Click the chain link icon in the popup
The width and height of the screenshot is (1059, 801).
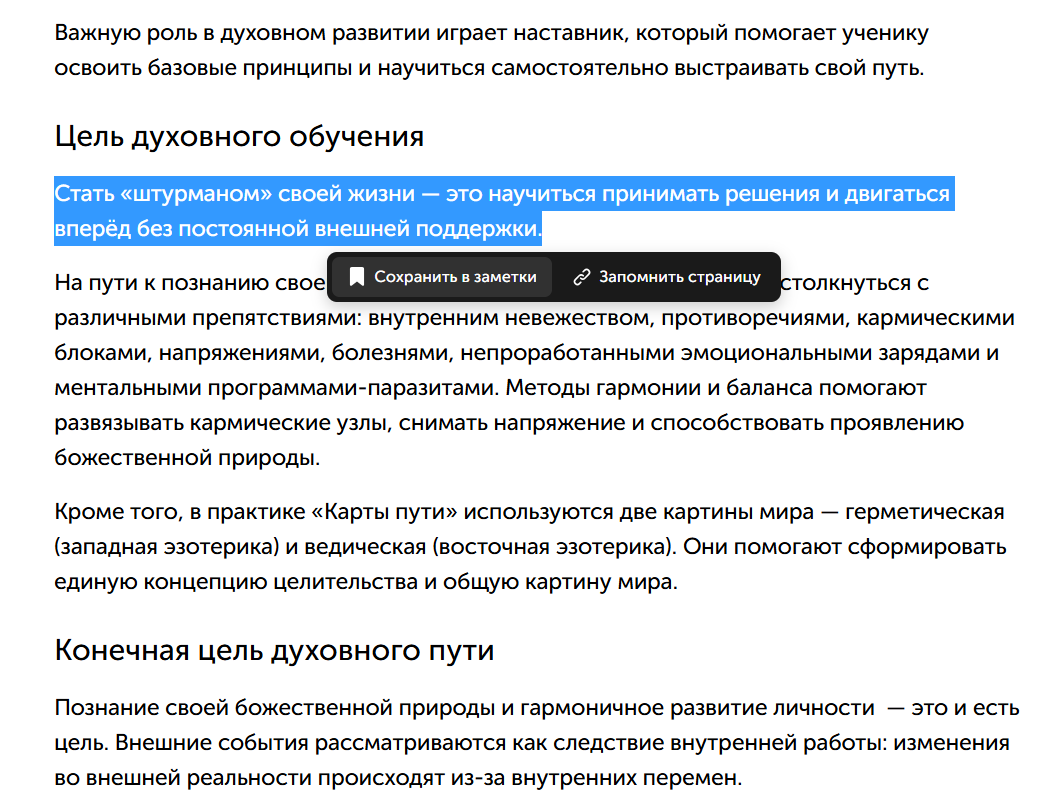click(581, 277)
